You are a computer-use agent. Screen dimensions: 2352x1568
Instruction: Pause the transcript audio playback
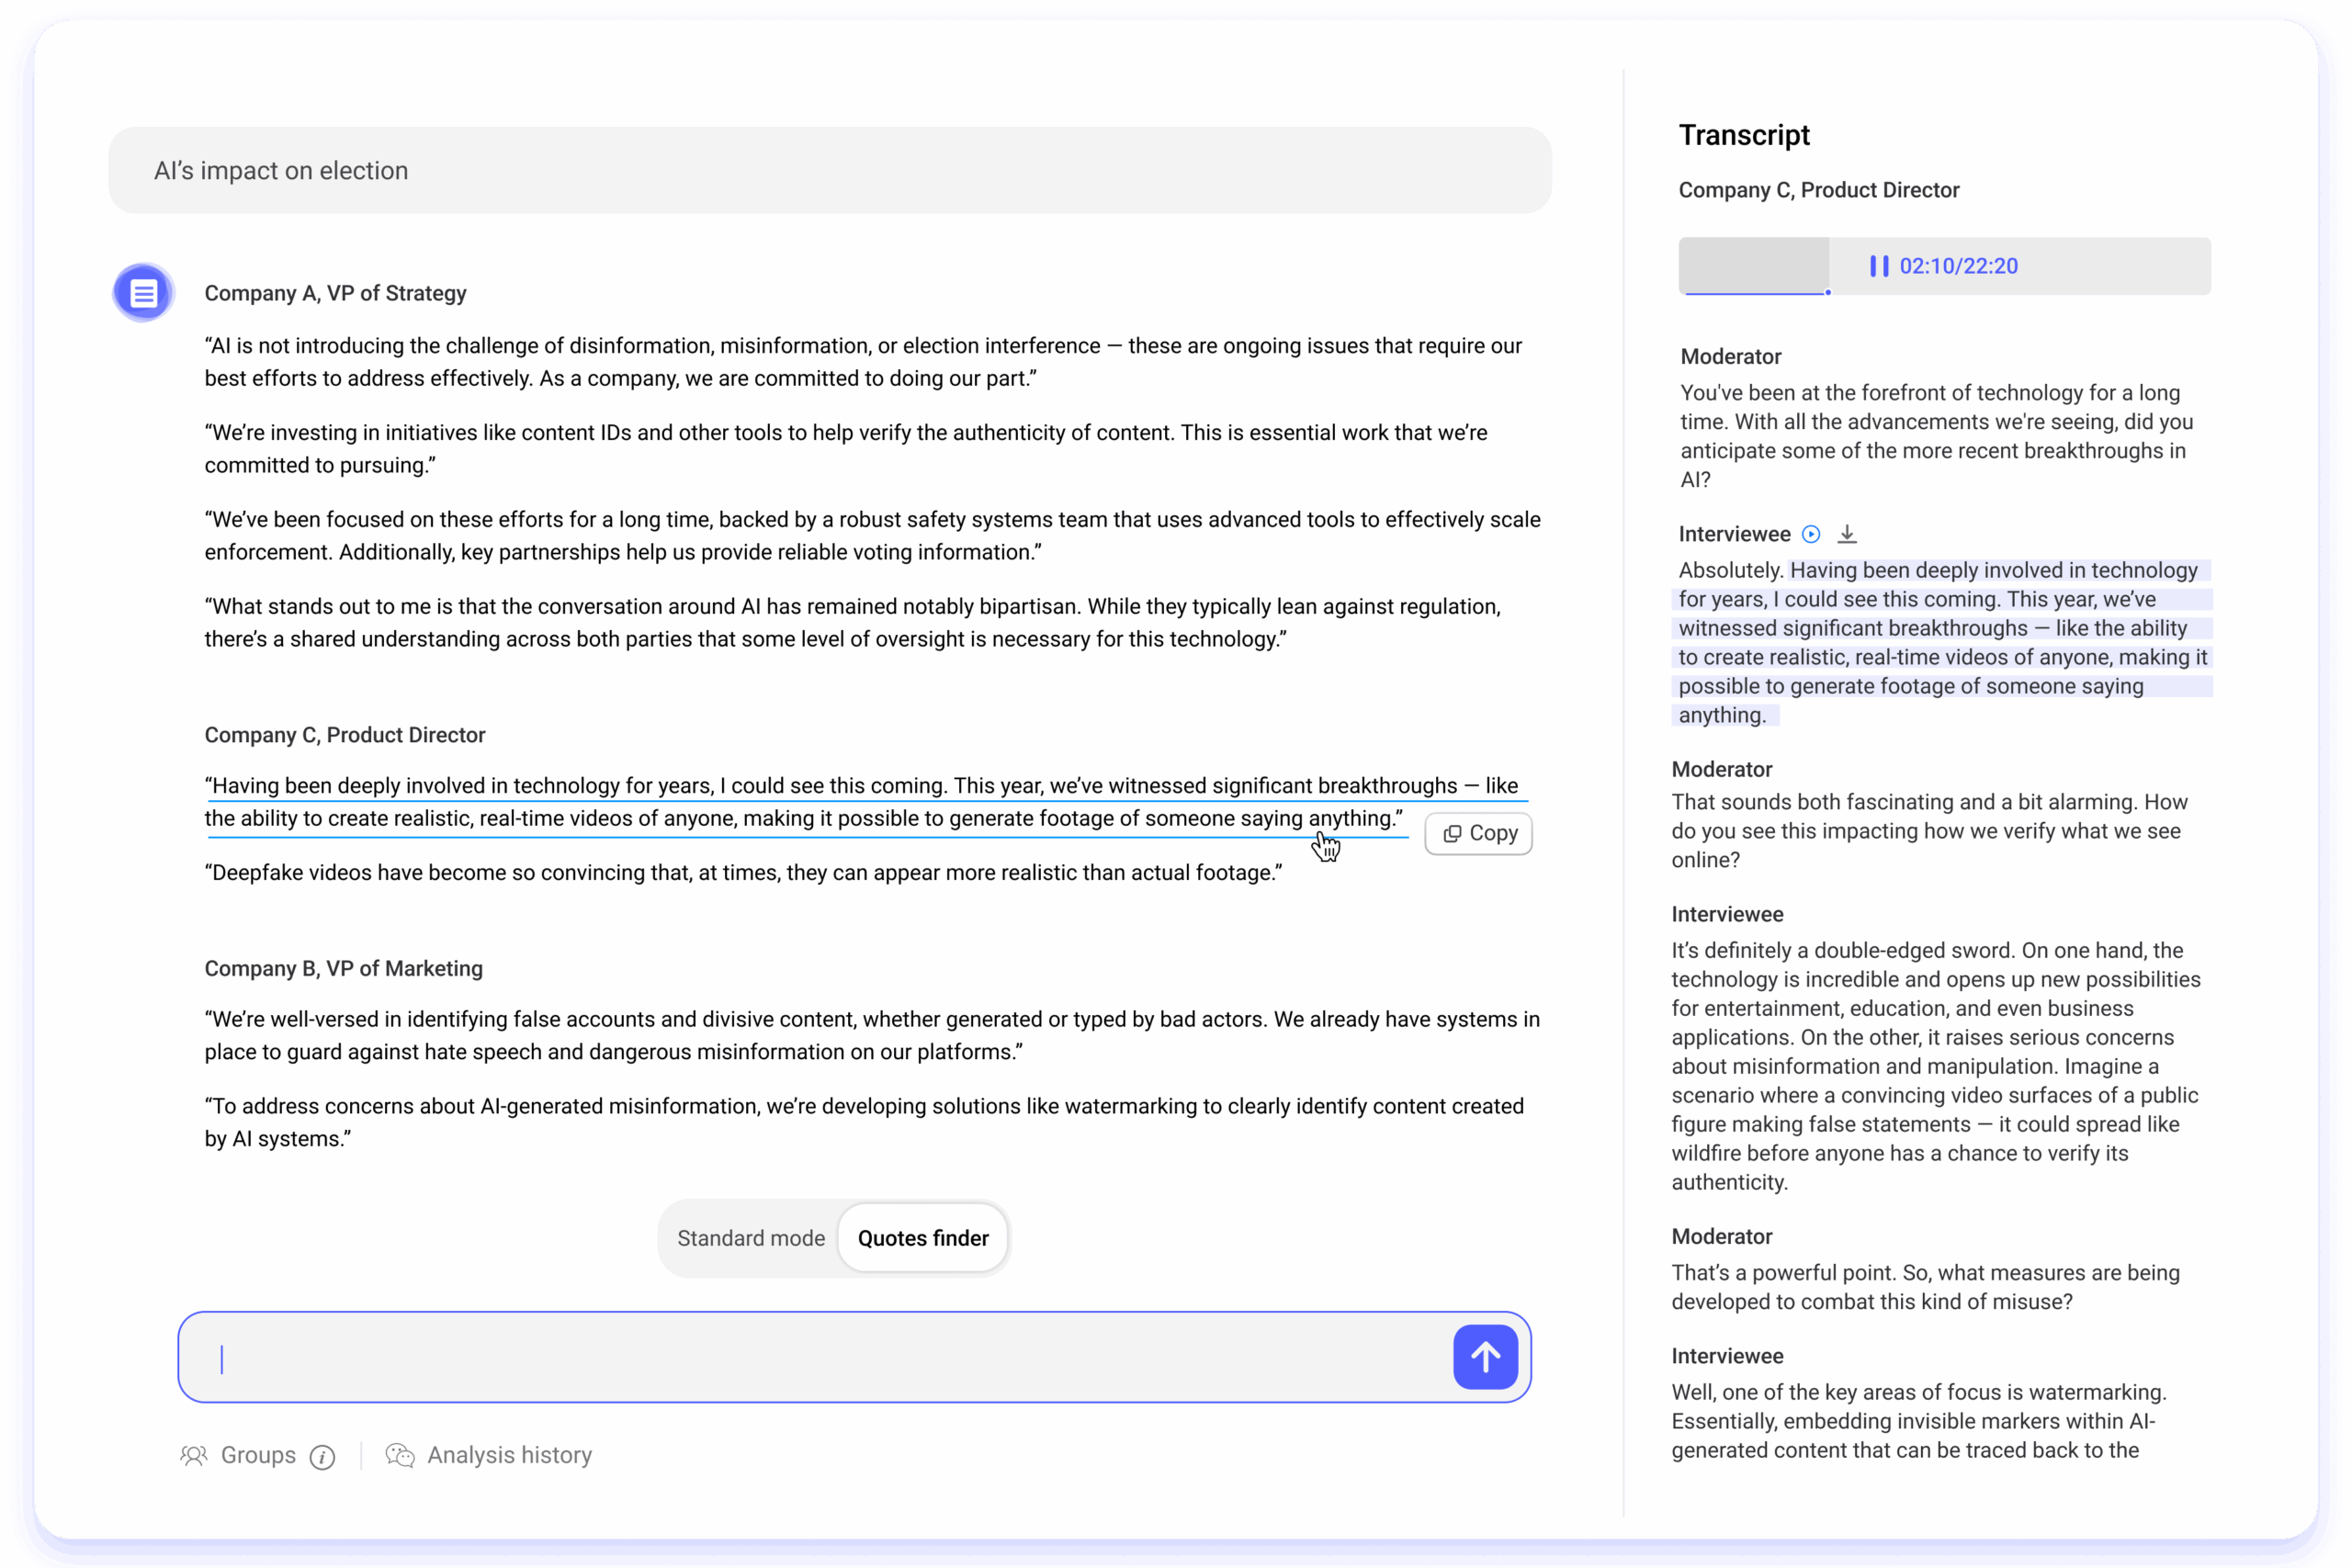[x=1879, y=266]
